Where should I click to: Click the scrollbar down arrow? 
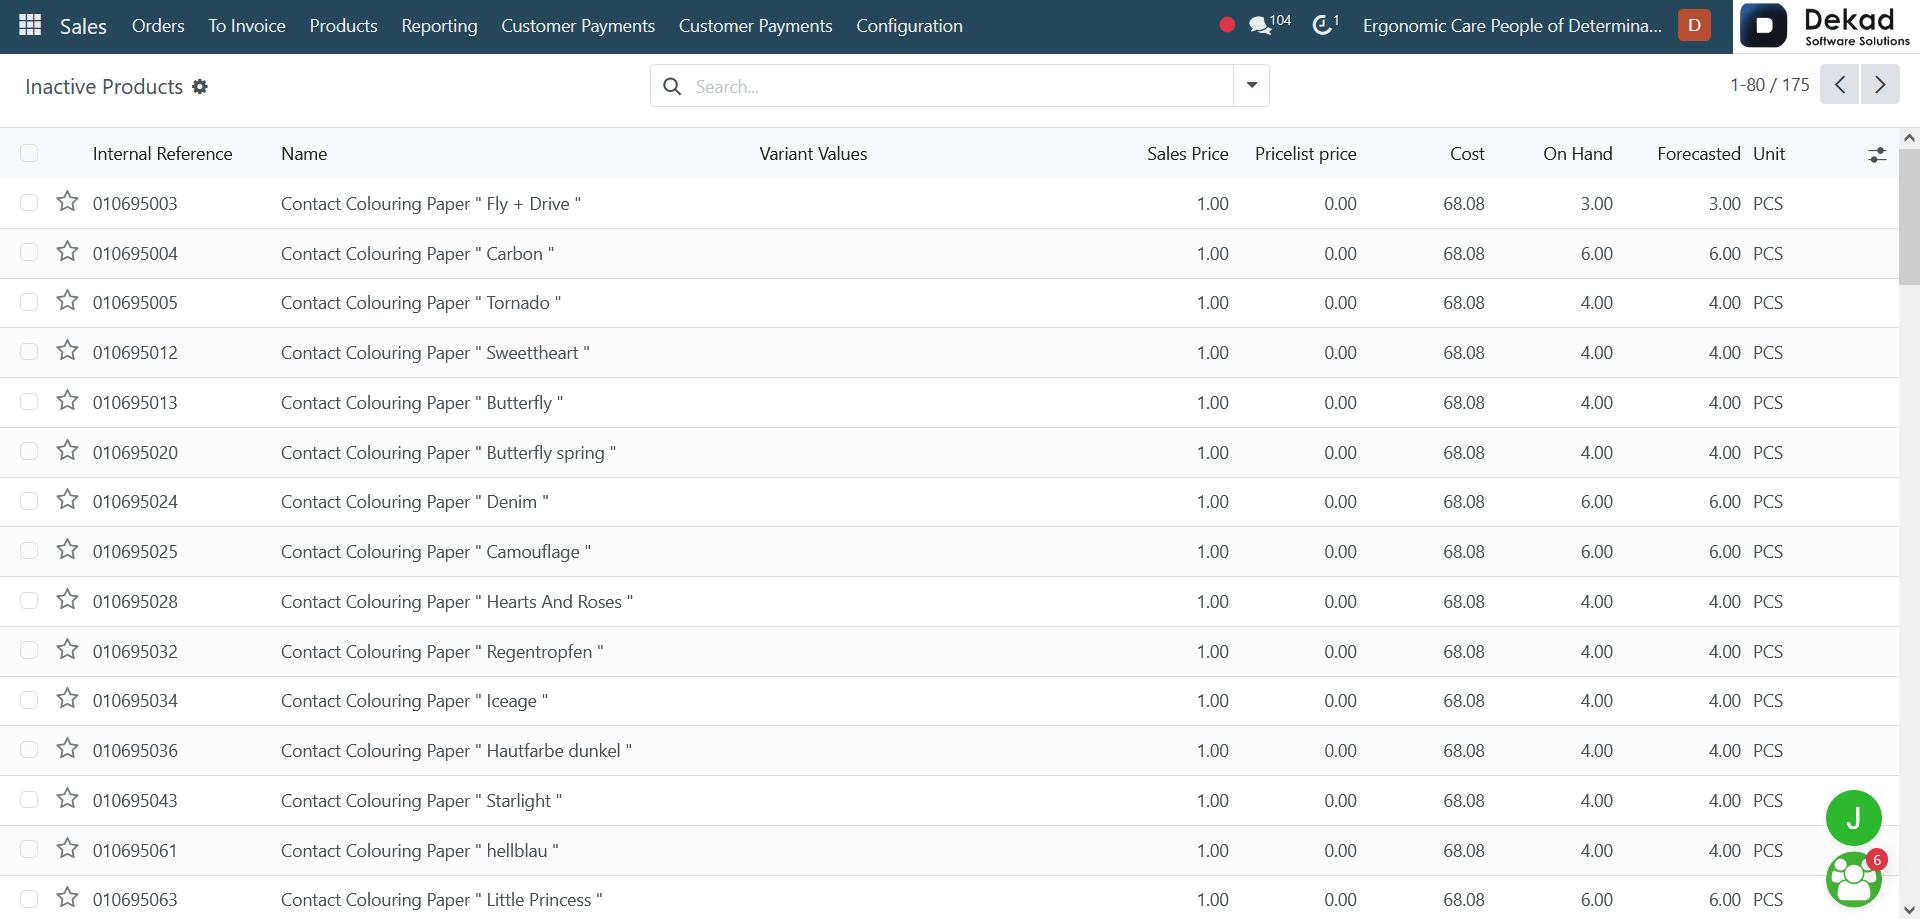[x=1909, y=909]
